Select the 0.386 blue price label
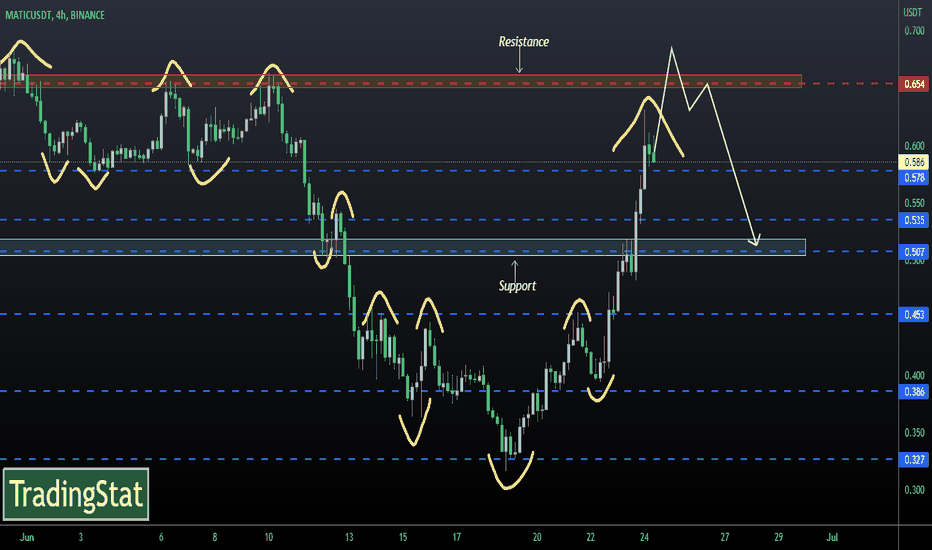 pos(914,391)
